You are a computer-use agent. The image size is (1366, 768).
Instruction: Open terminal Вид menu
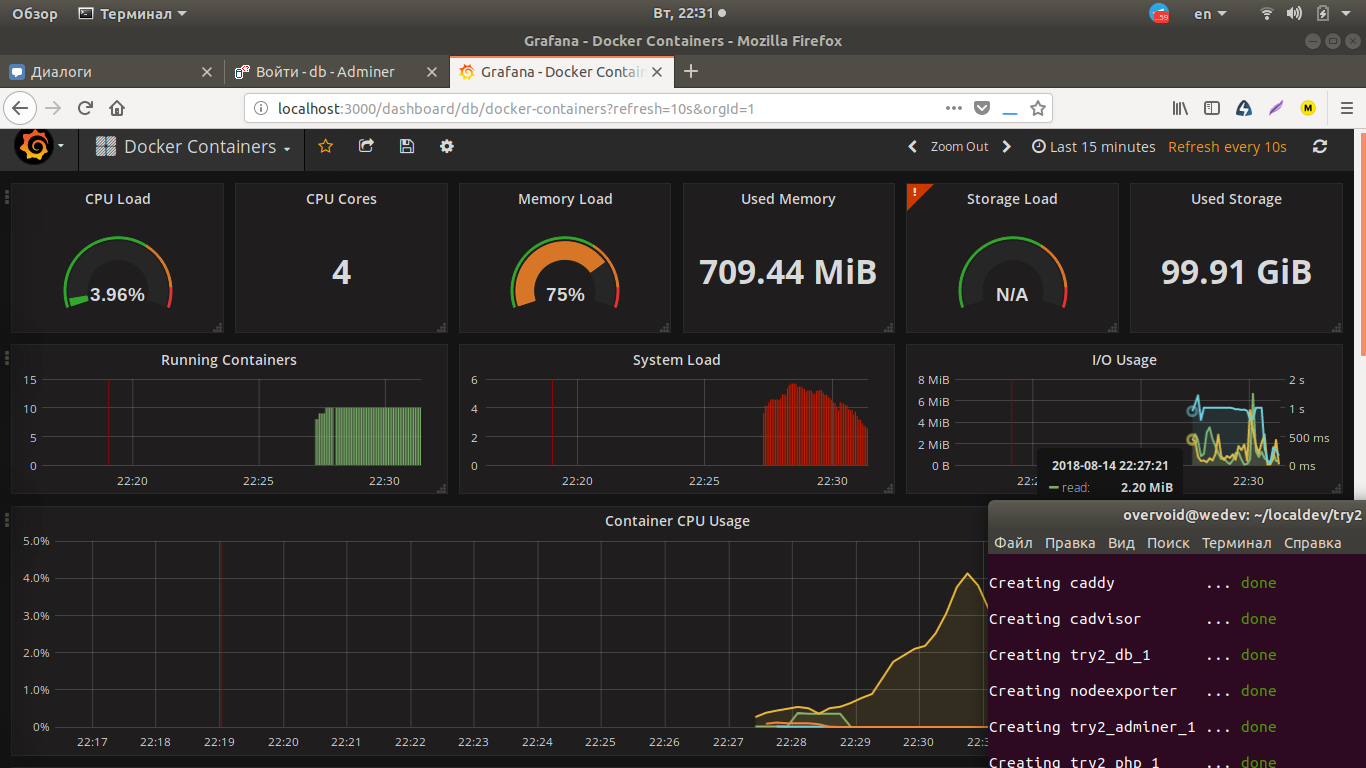coord(1121,543)
